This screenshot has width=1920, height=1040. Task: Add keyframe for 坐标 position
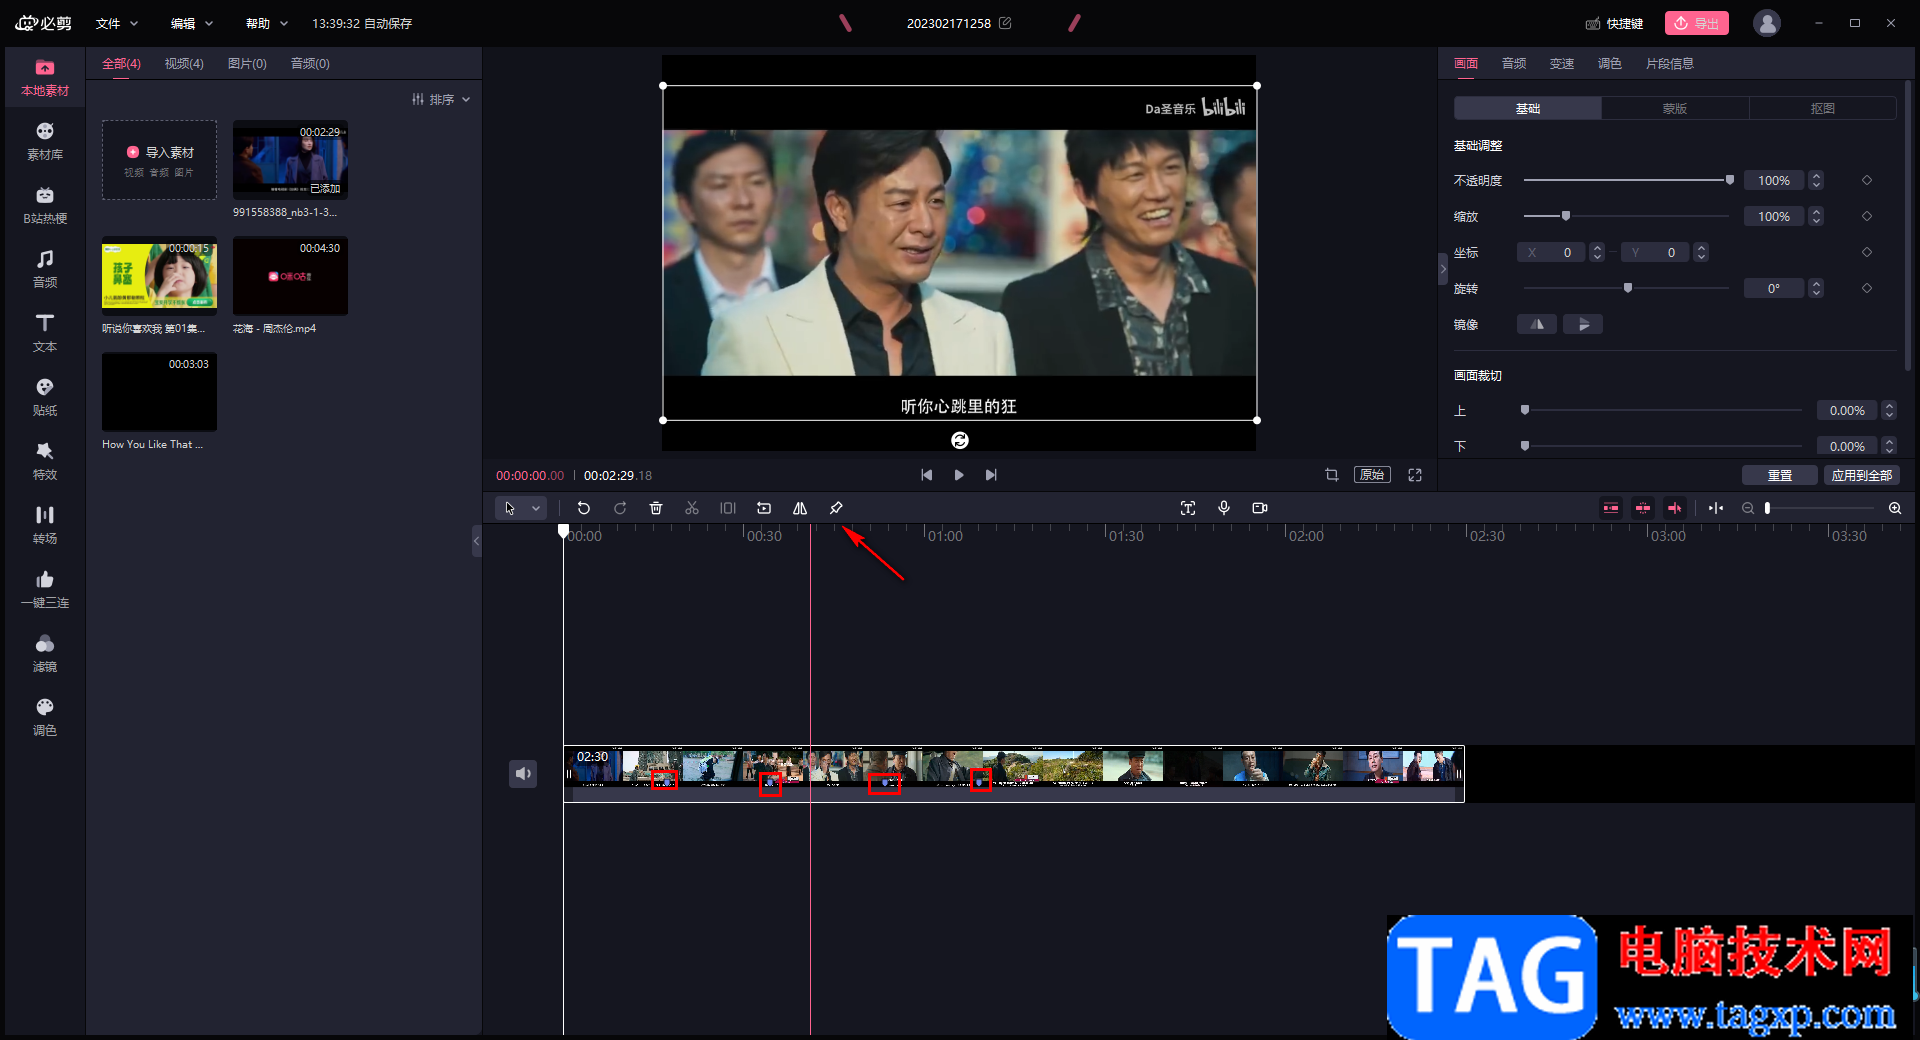[x=1867, y=252]
